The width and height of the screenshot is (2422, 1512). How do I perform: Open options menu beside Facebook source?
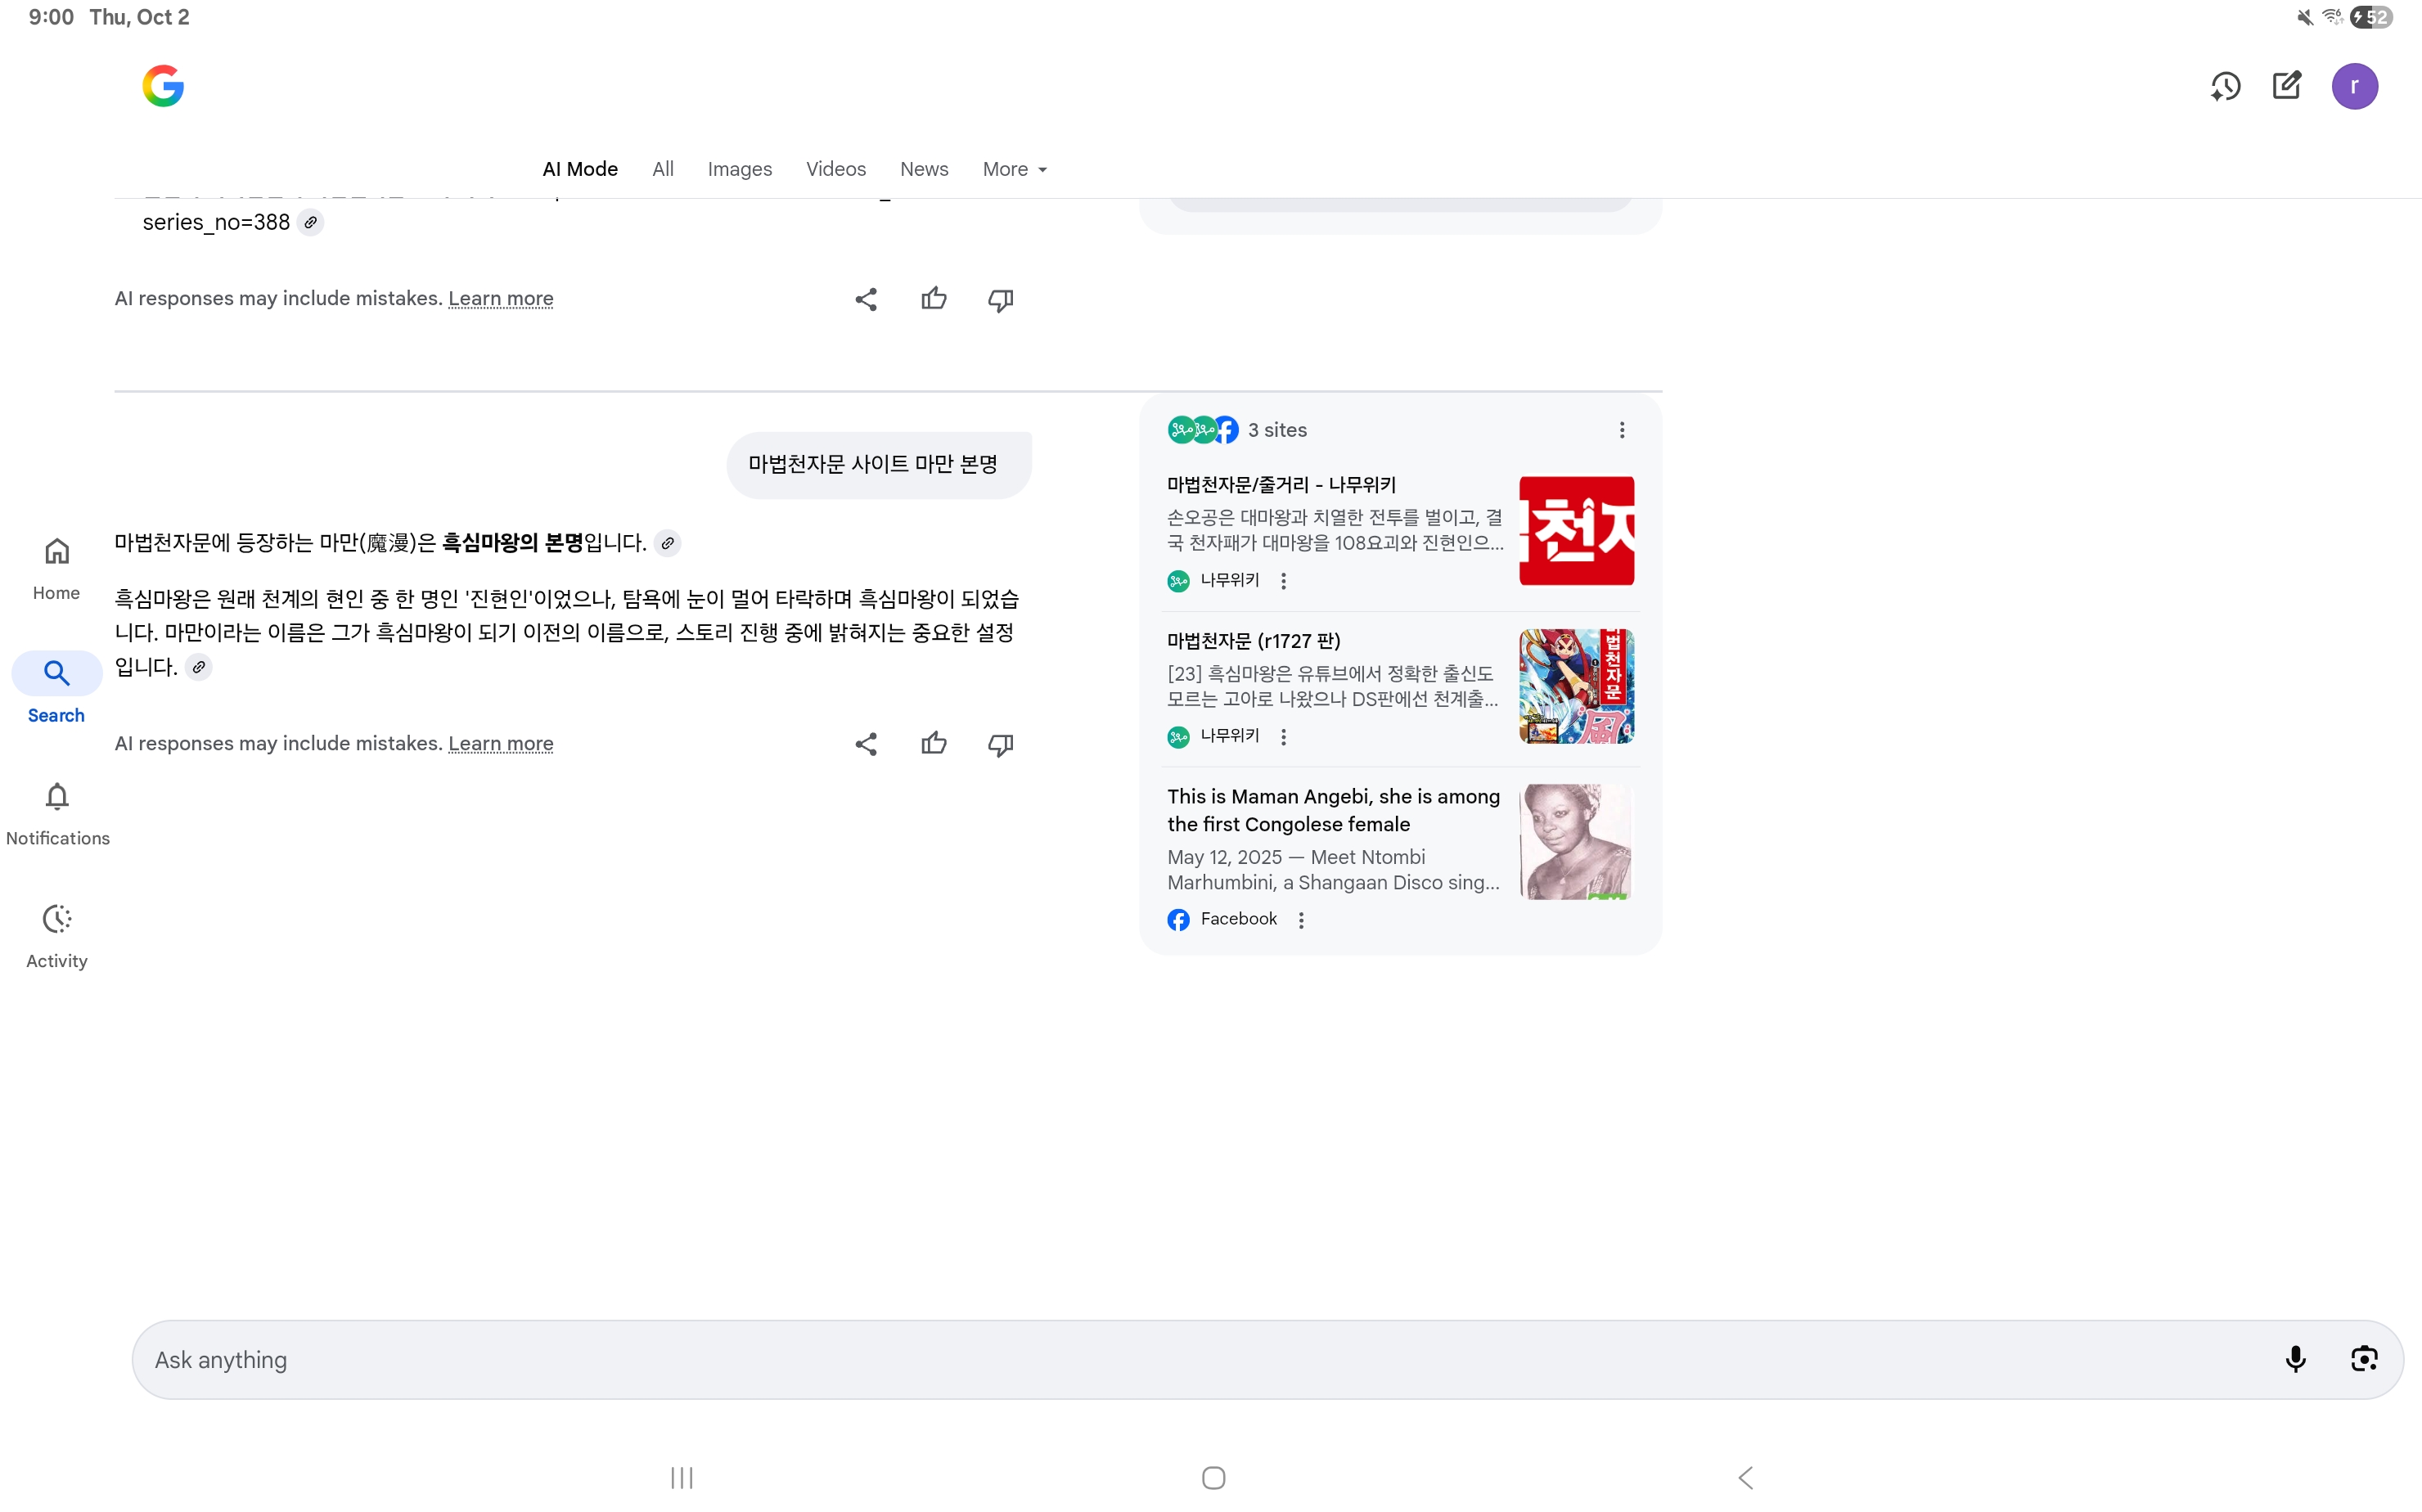pos(1301,920)
